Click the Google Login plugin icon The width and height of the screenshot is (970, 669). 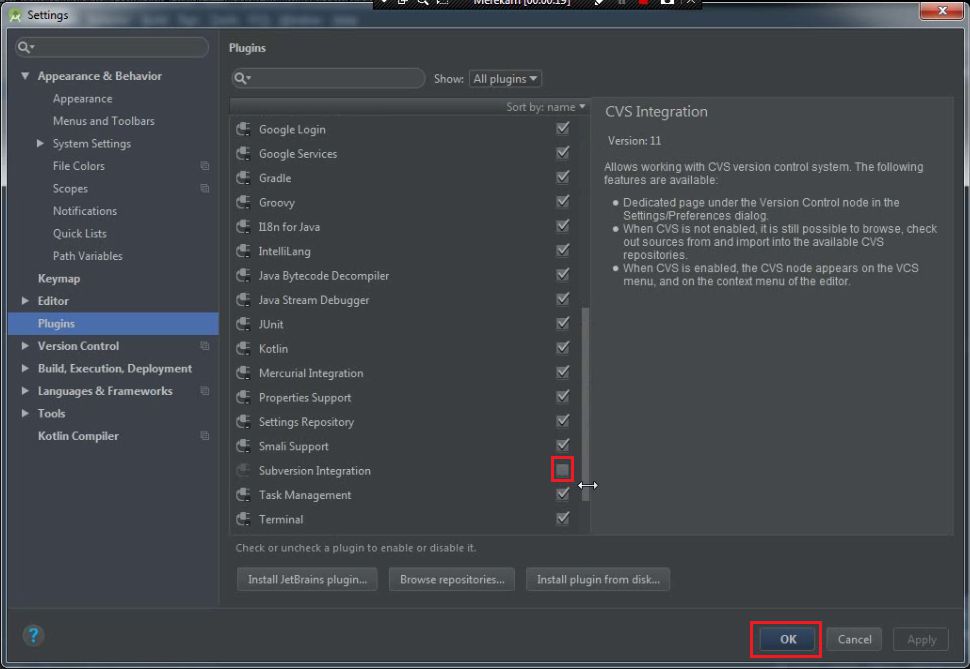coord(244,129)
